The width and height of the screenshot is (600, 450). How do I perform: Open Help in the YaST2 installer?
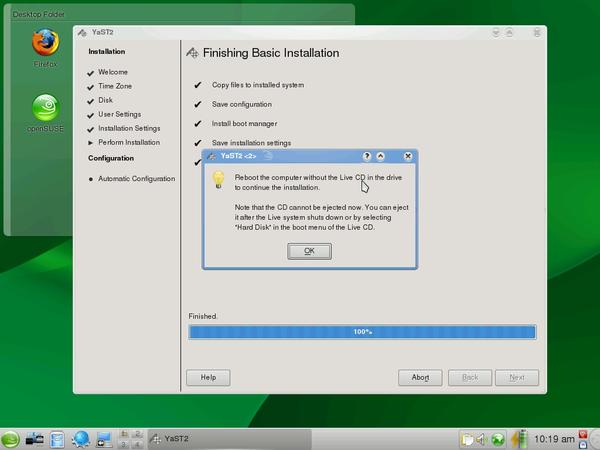pos(208,377)
